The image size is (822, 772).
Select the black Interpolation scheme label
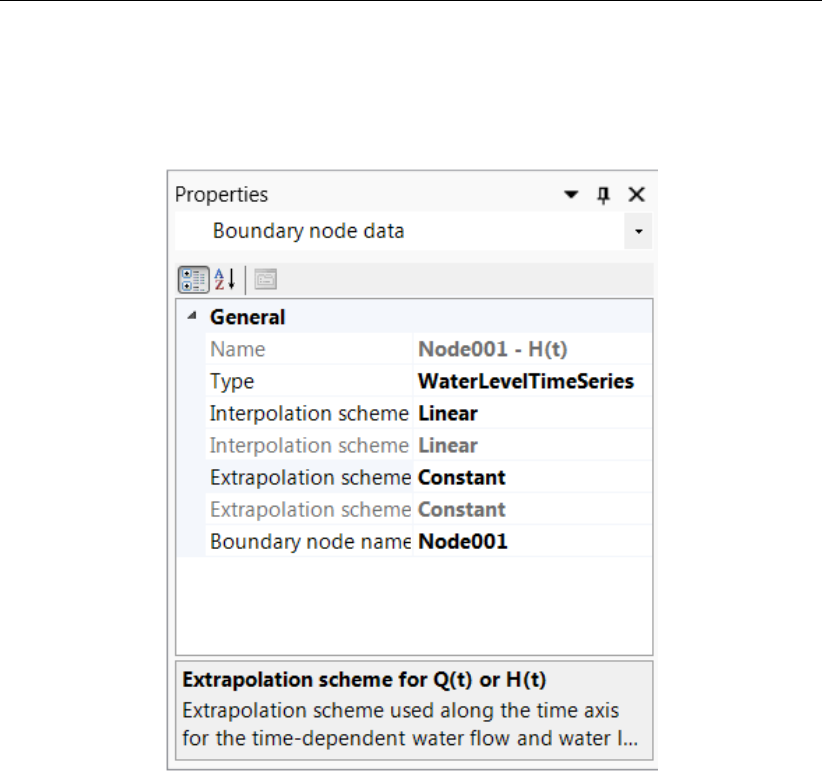pos(309,413)
